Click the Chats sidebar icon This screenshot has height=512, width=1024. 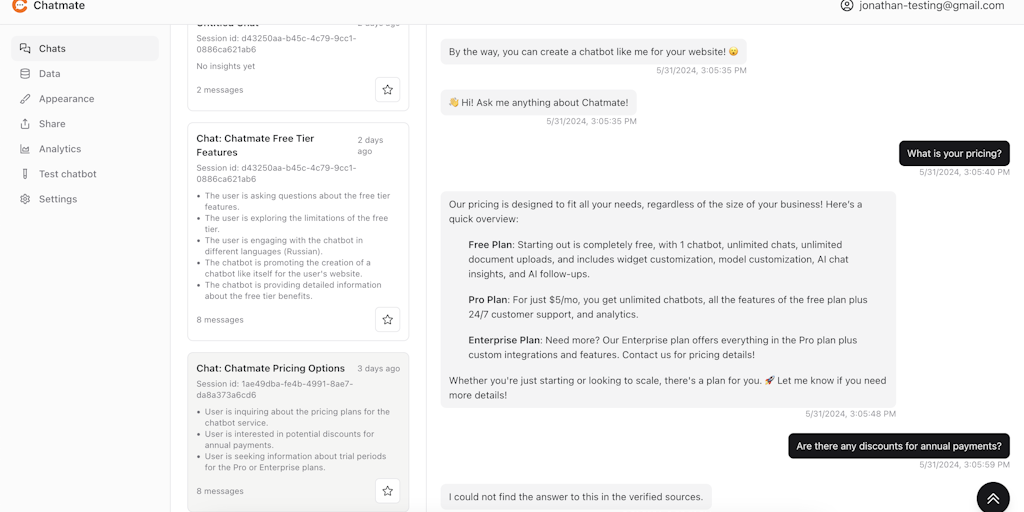click(25, 48)
